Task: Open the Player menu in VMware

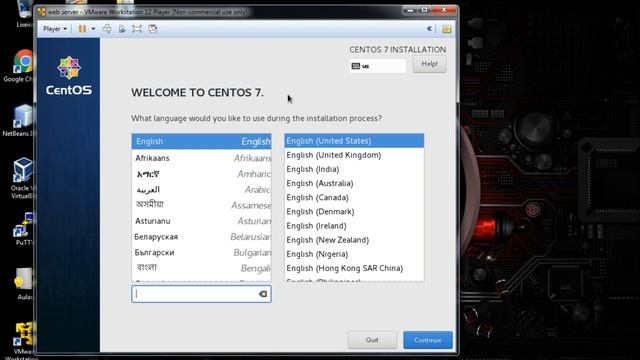Action: [55, 29]
